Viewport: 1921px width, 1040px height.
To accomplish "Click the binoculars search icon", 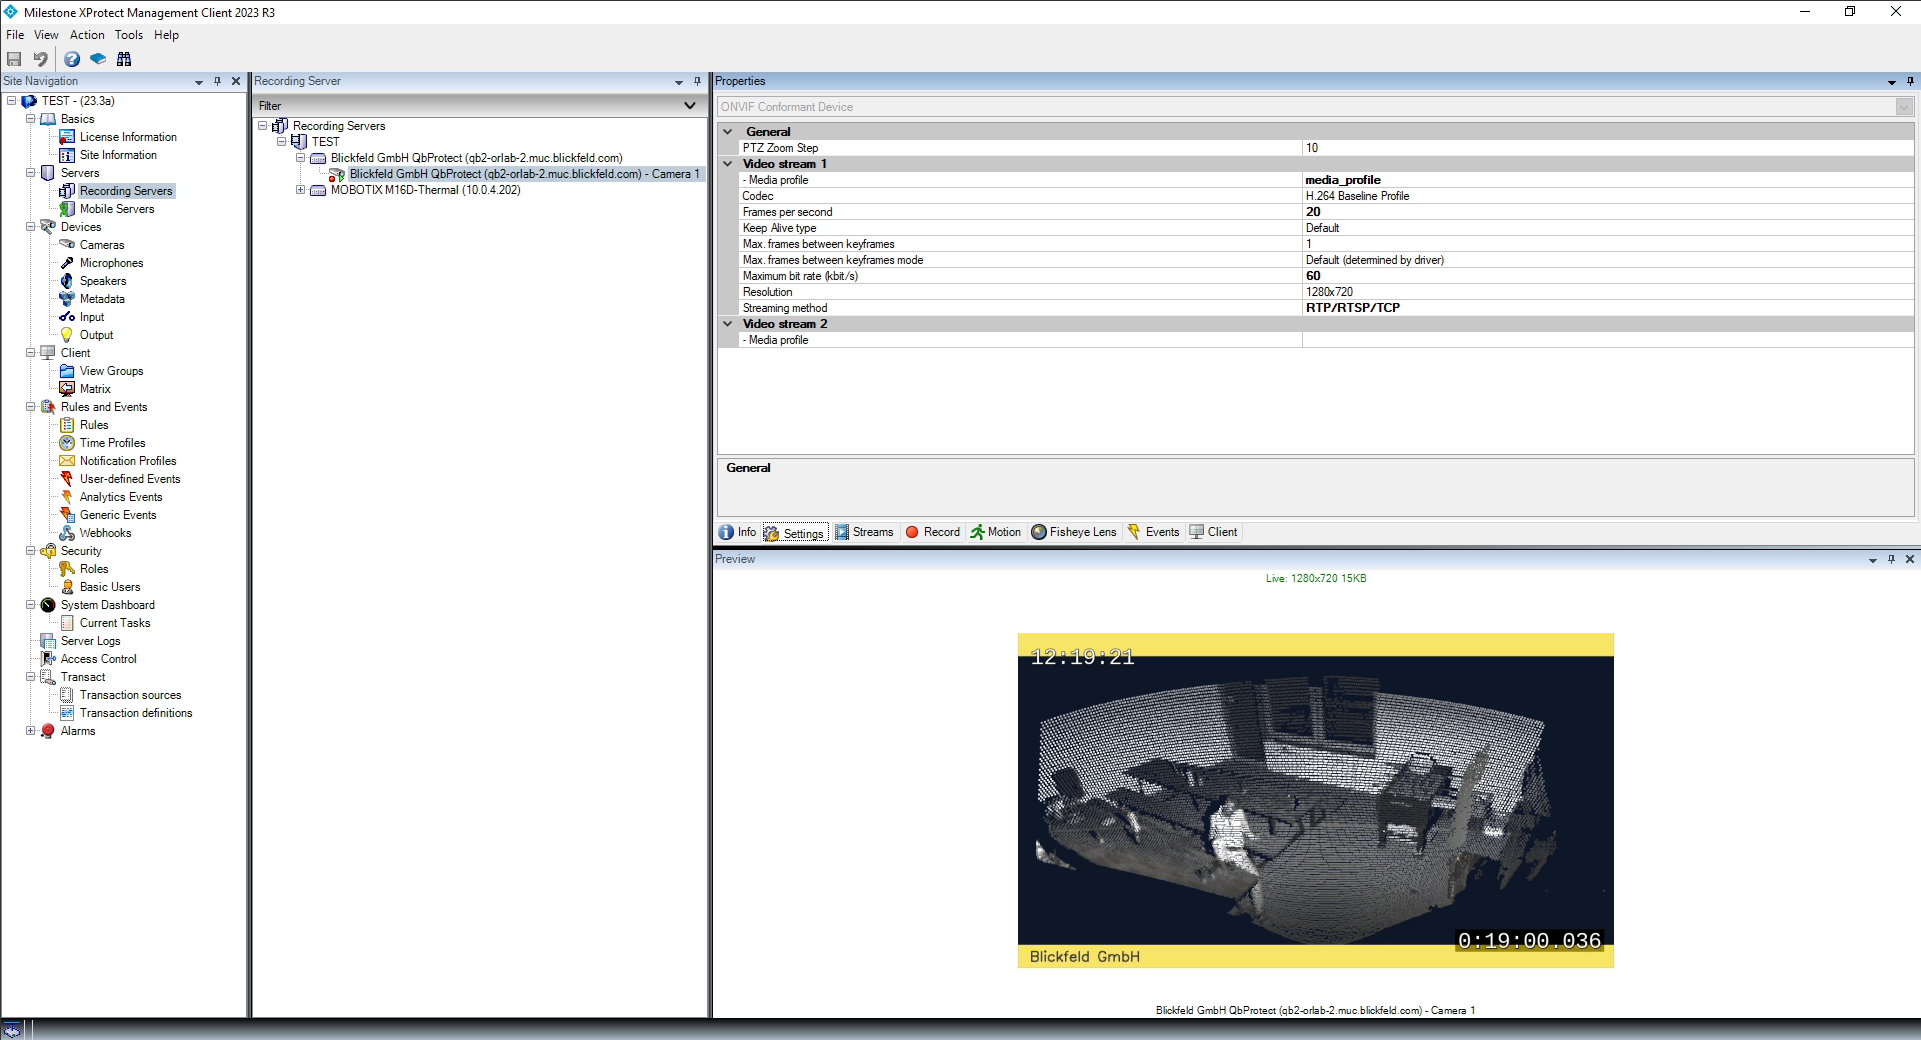I will [x=124, y=59].
